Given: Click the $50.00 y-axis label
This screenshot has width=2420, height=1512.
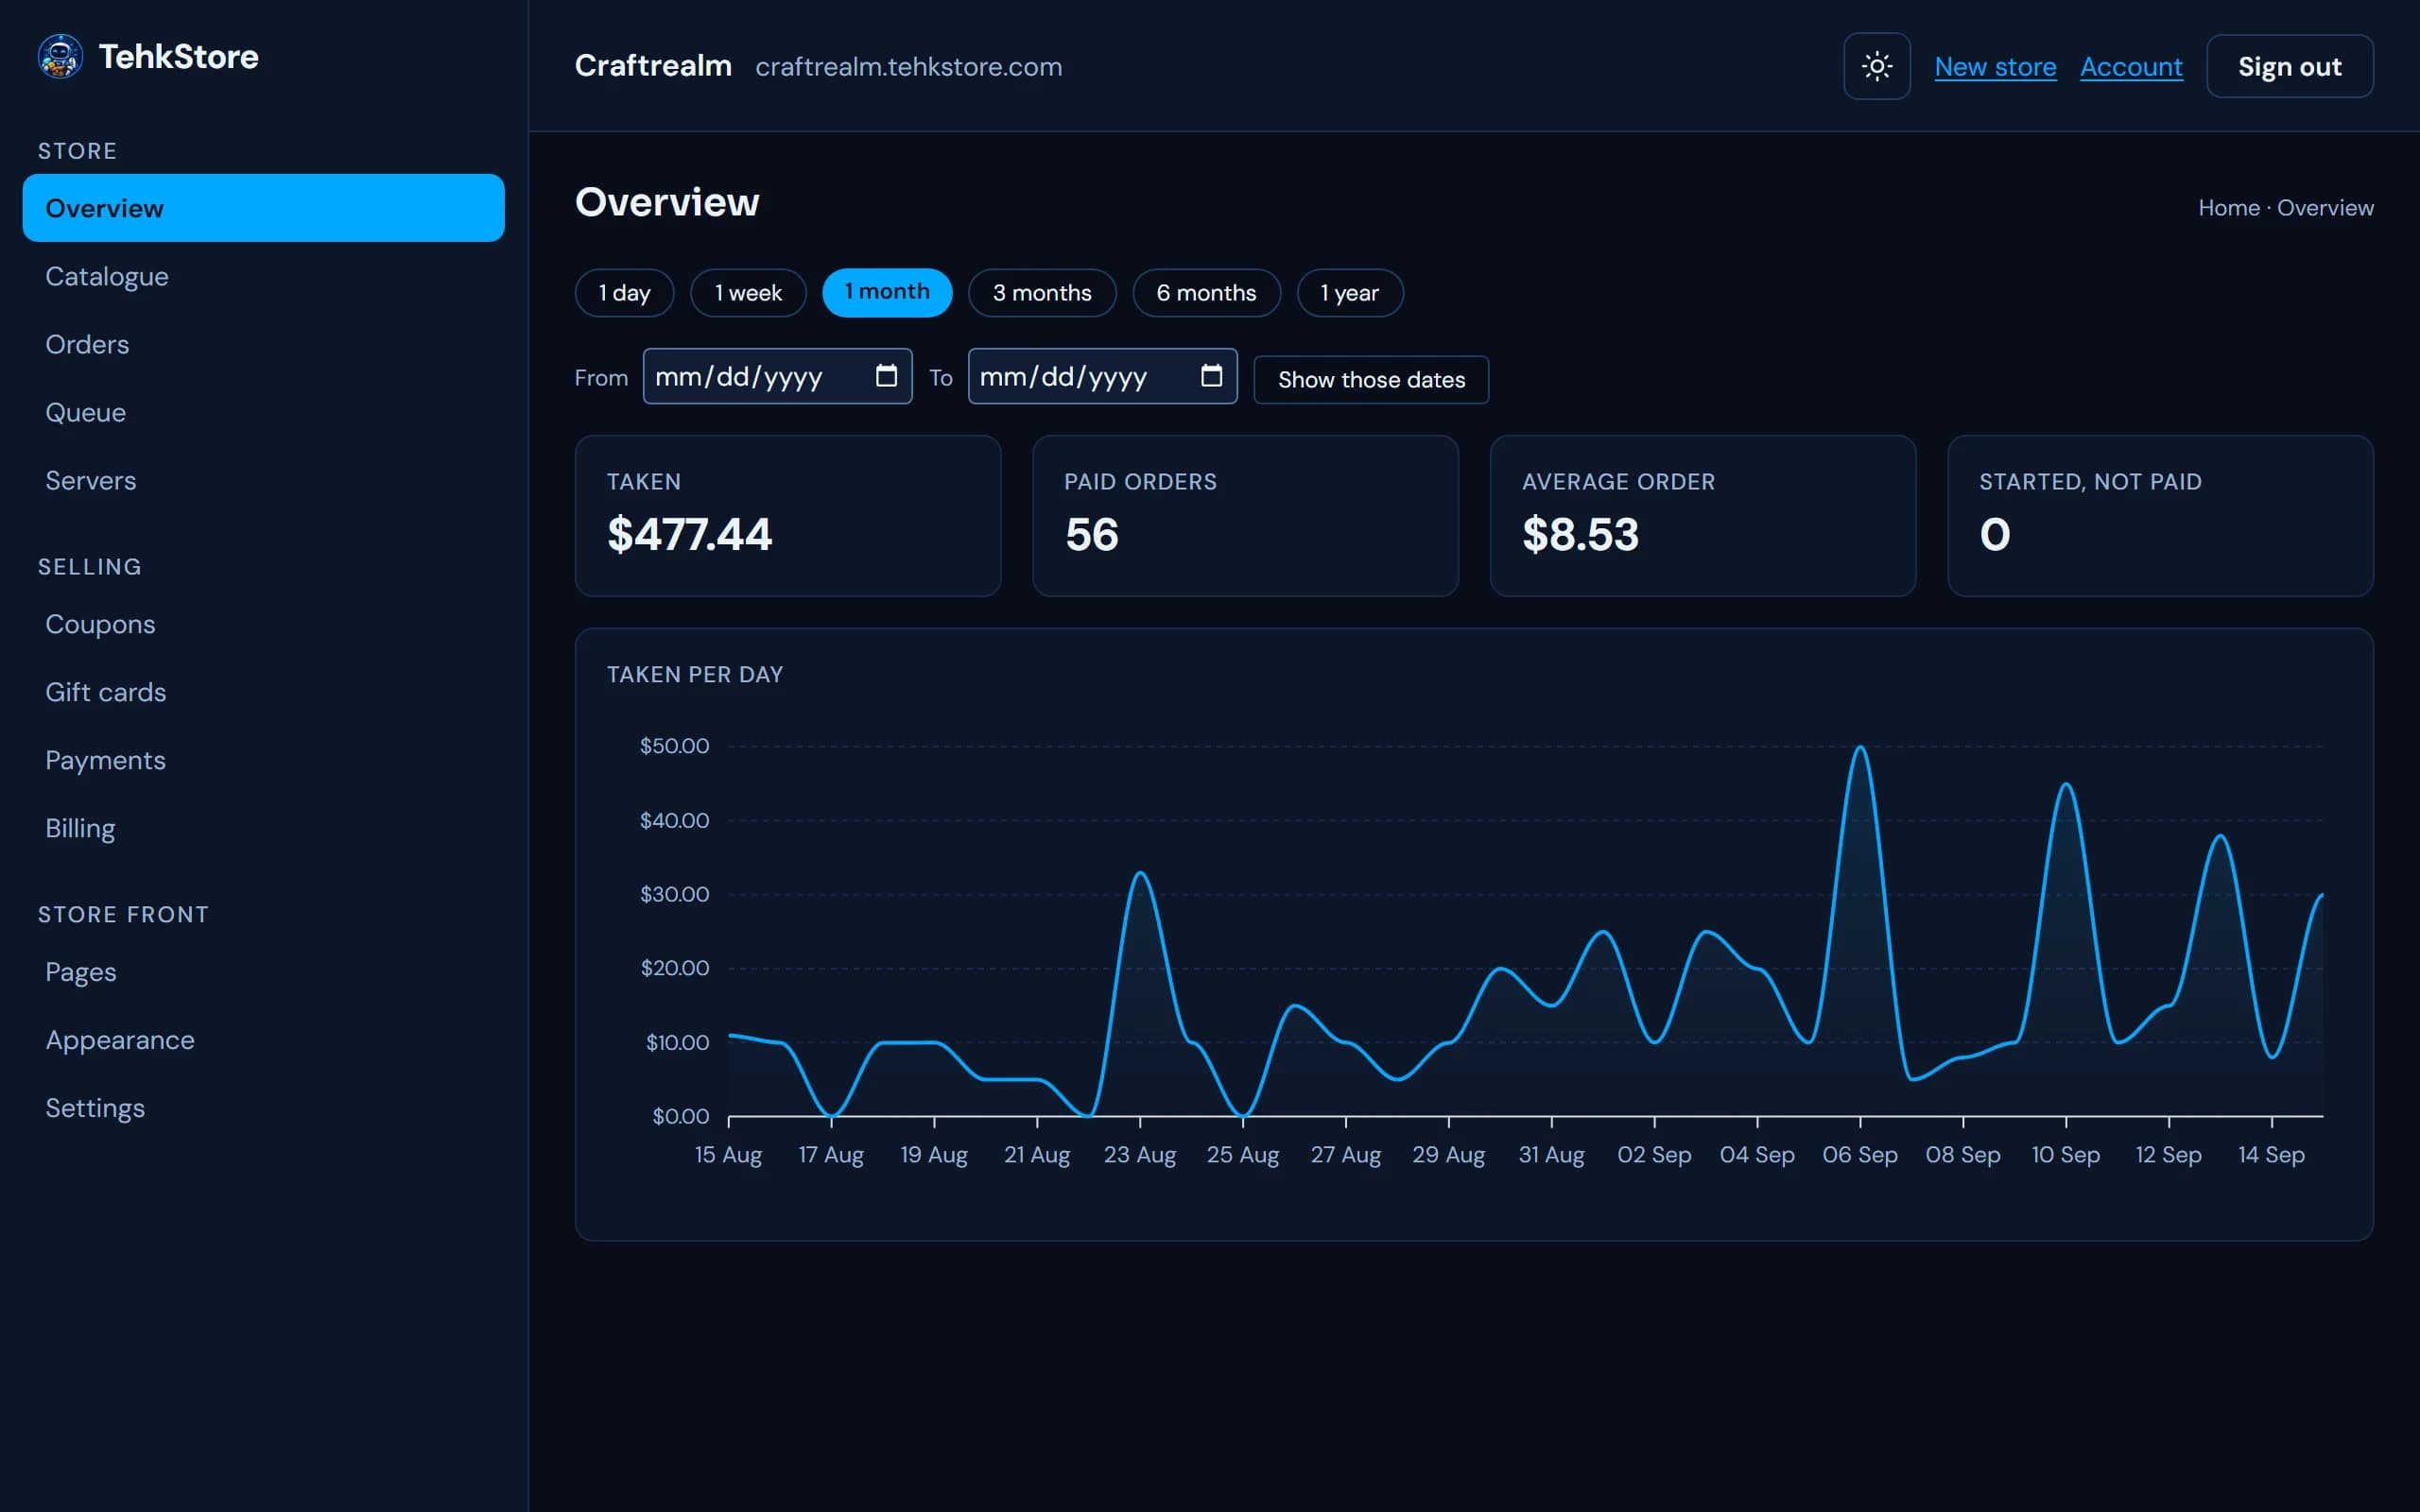Looking at the screenshot, I should click(x=674, y=746).
